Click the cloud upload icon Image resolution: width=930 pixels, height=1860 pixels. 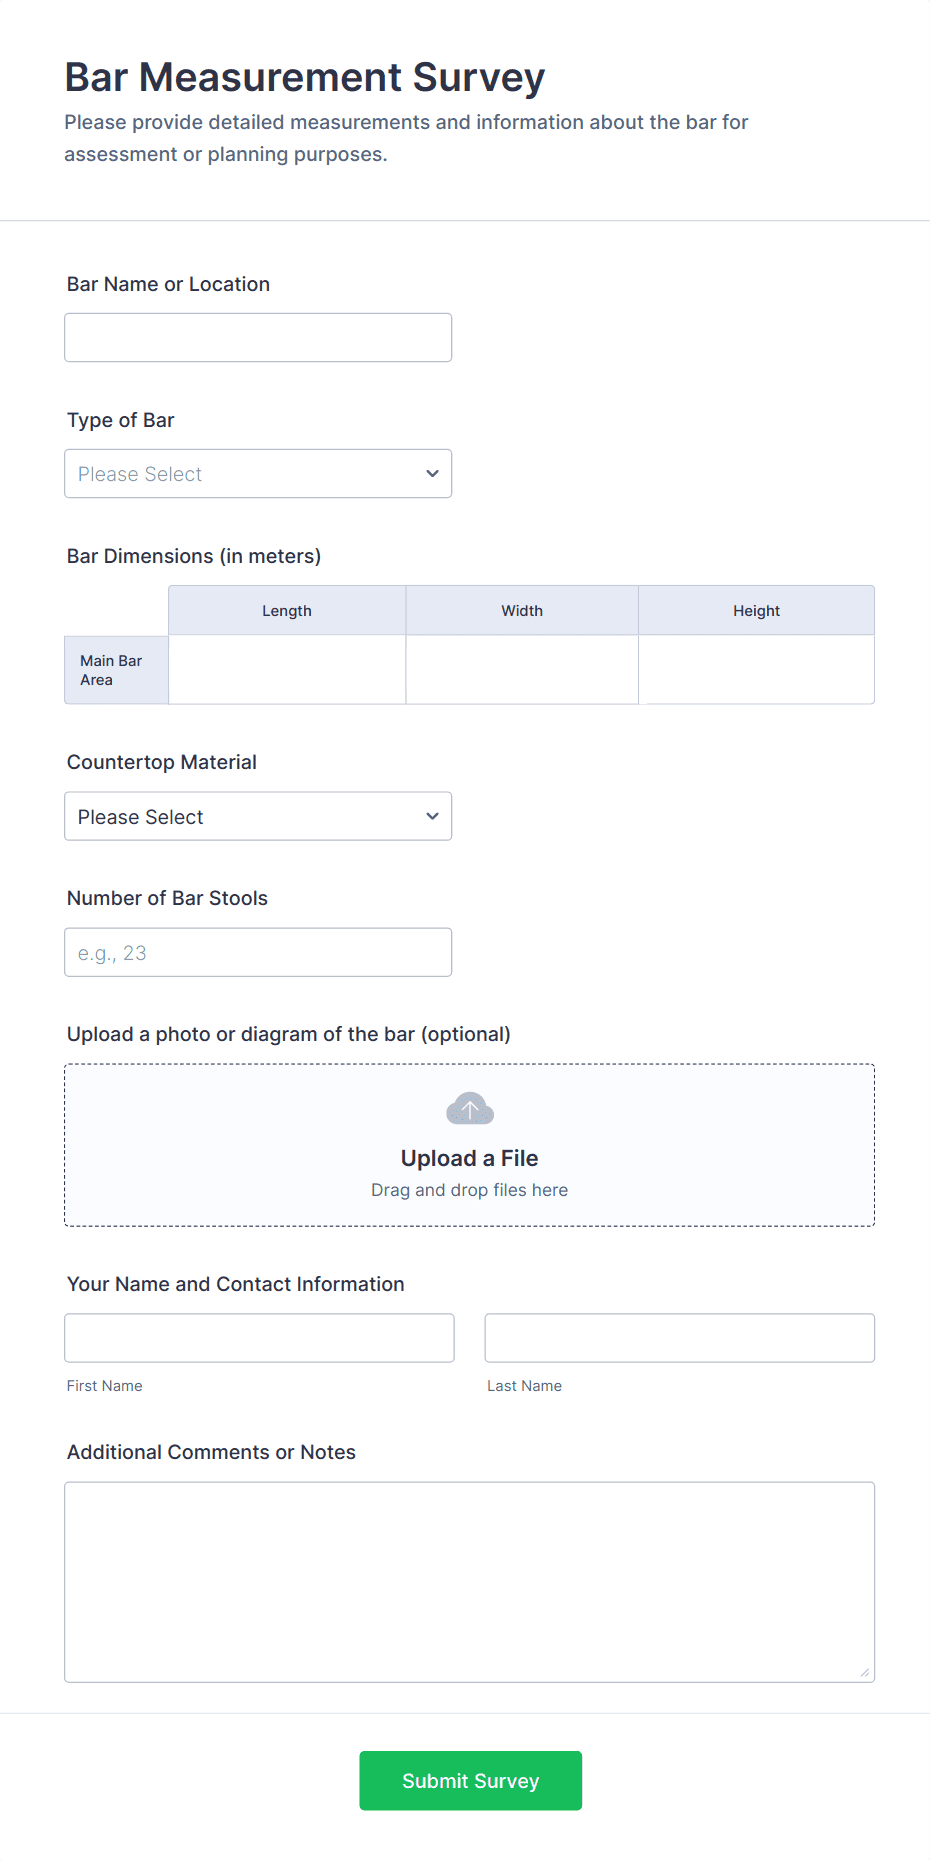[x=469, y=1109]
